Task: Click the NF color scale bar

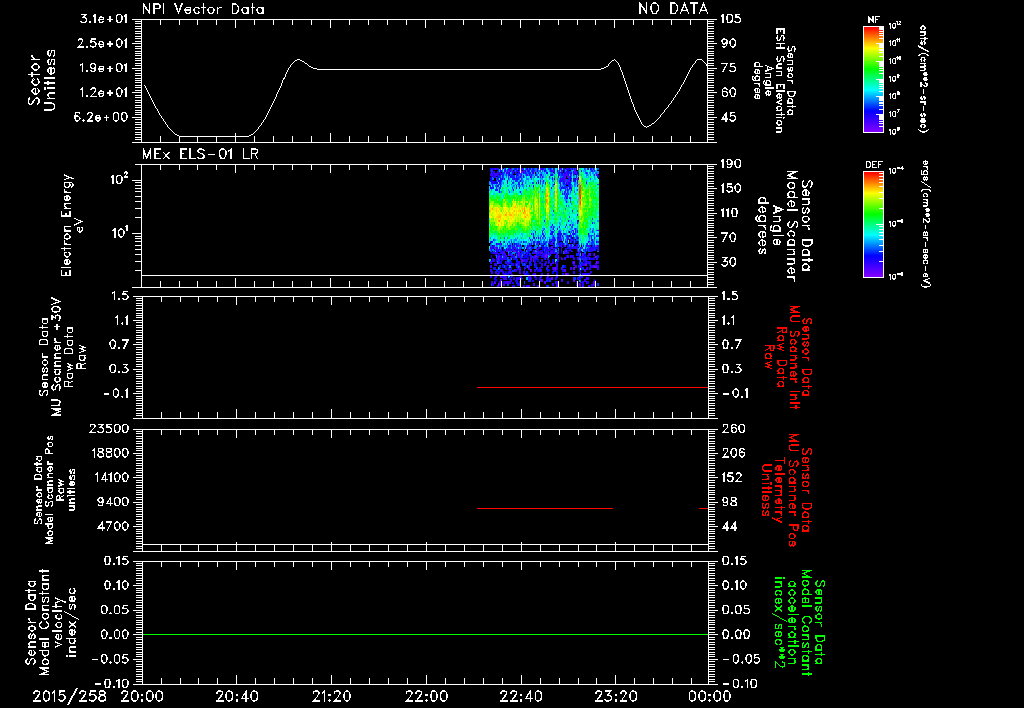Action: point(873,78)
